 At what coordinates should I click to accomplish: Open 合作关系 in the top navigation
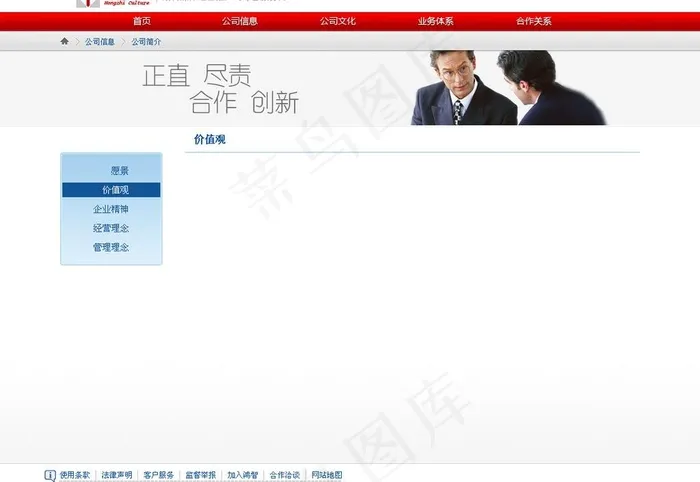[x=534, y=21]
